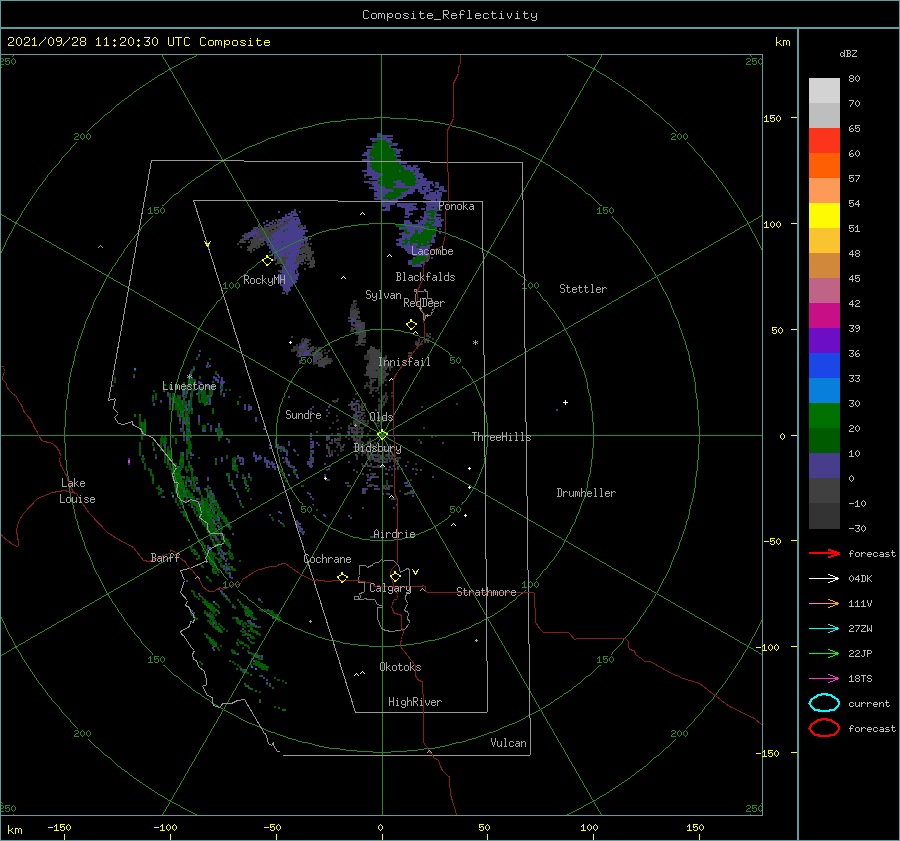The height and width of the screenshot is (841, 900).
Task: Click the RedDeer city label
Action: (x=424, y=303)
